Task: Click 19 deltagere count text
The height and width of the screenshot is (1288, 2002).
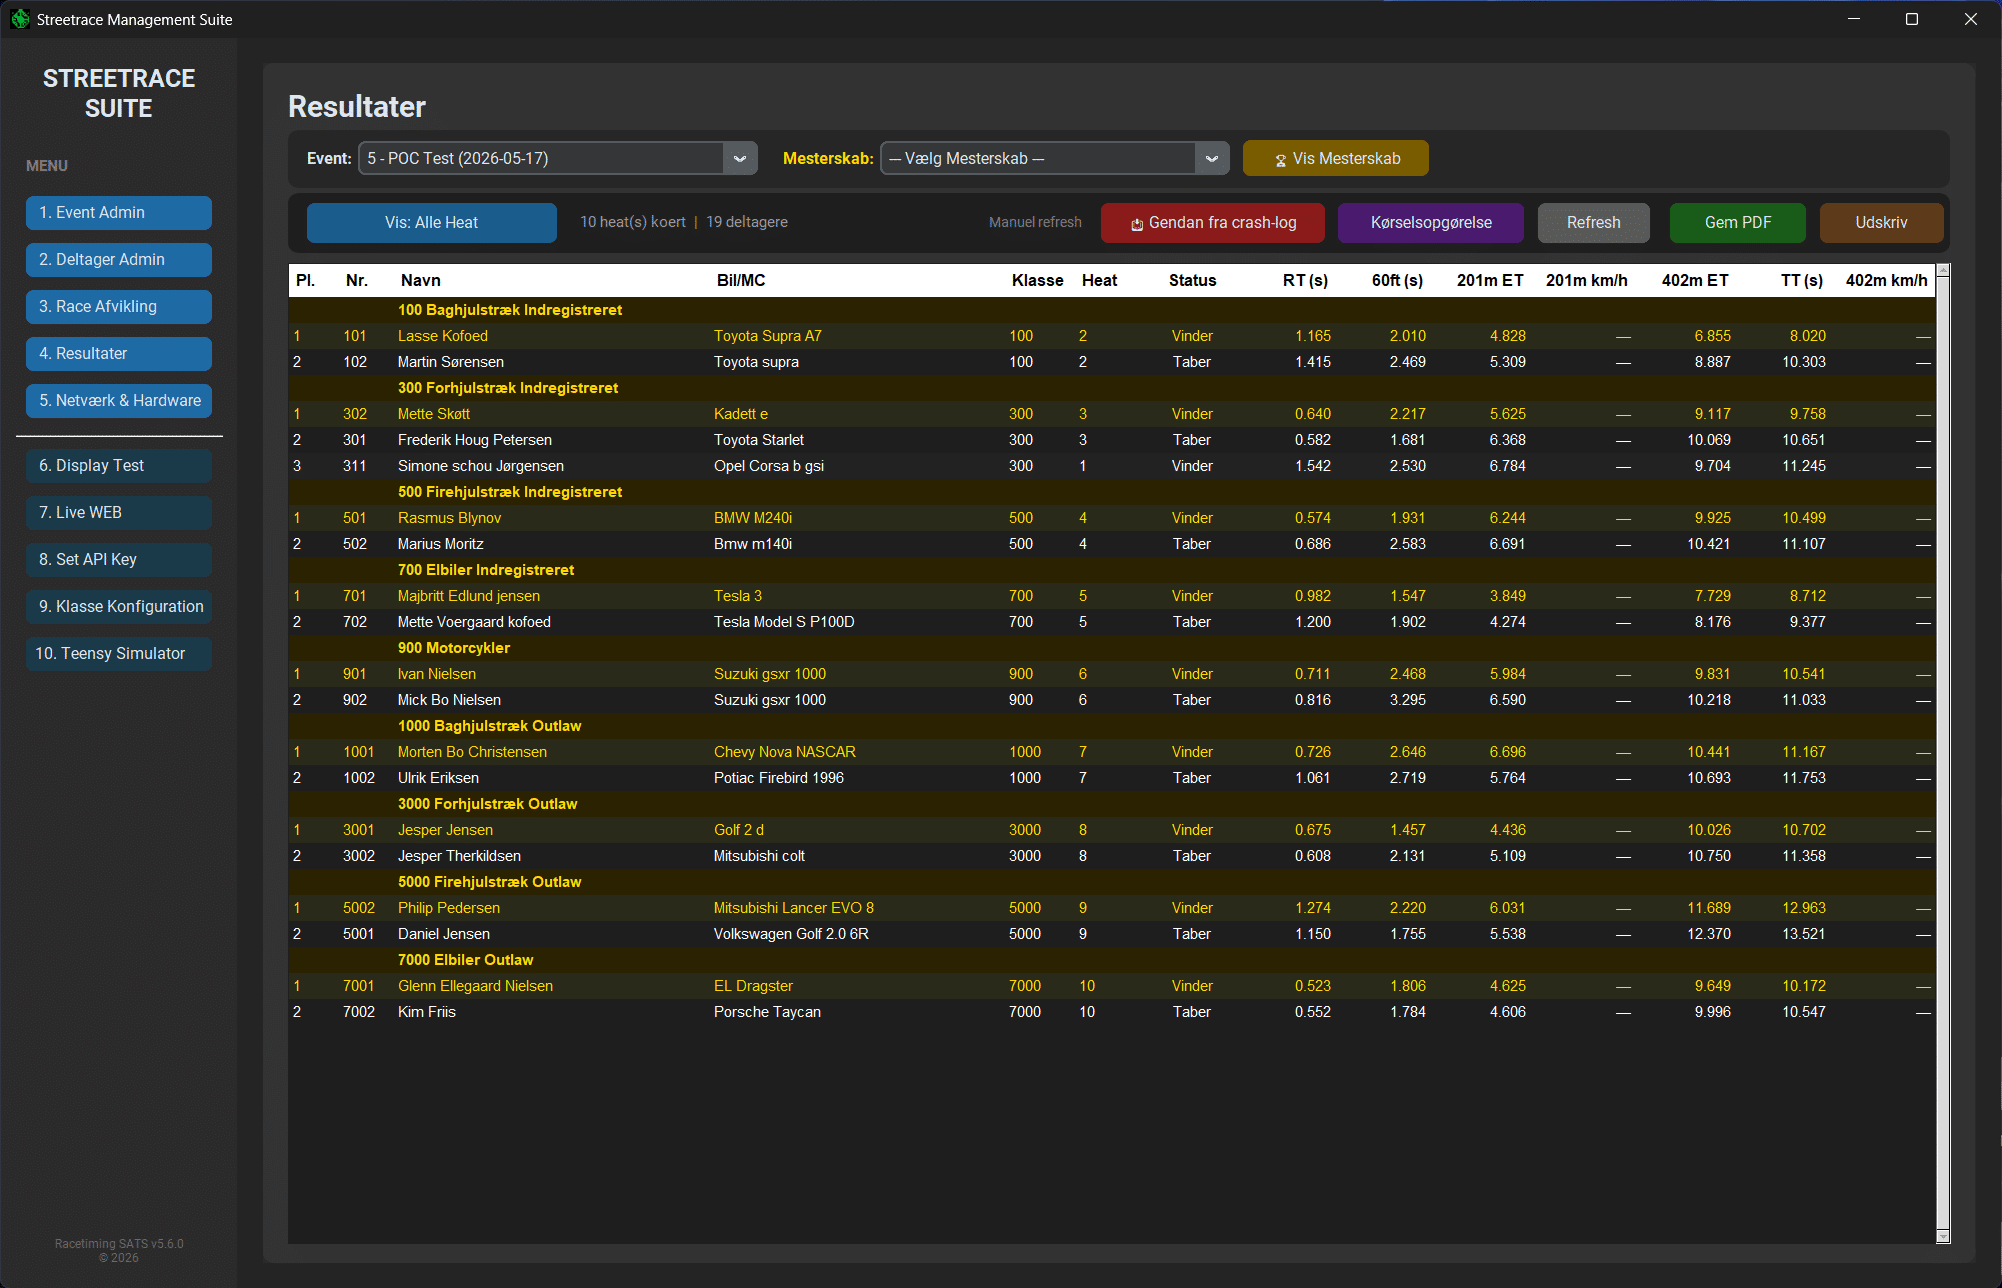Action: point(747,222)
